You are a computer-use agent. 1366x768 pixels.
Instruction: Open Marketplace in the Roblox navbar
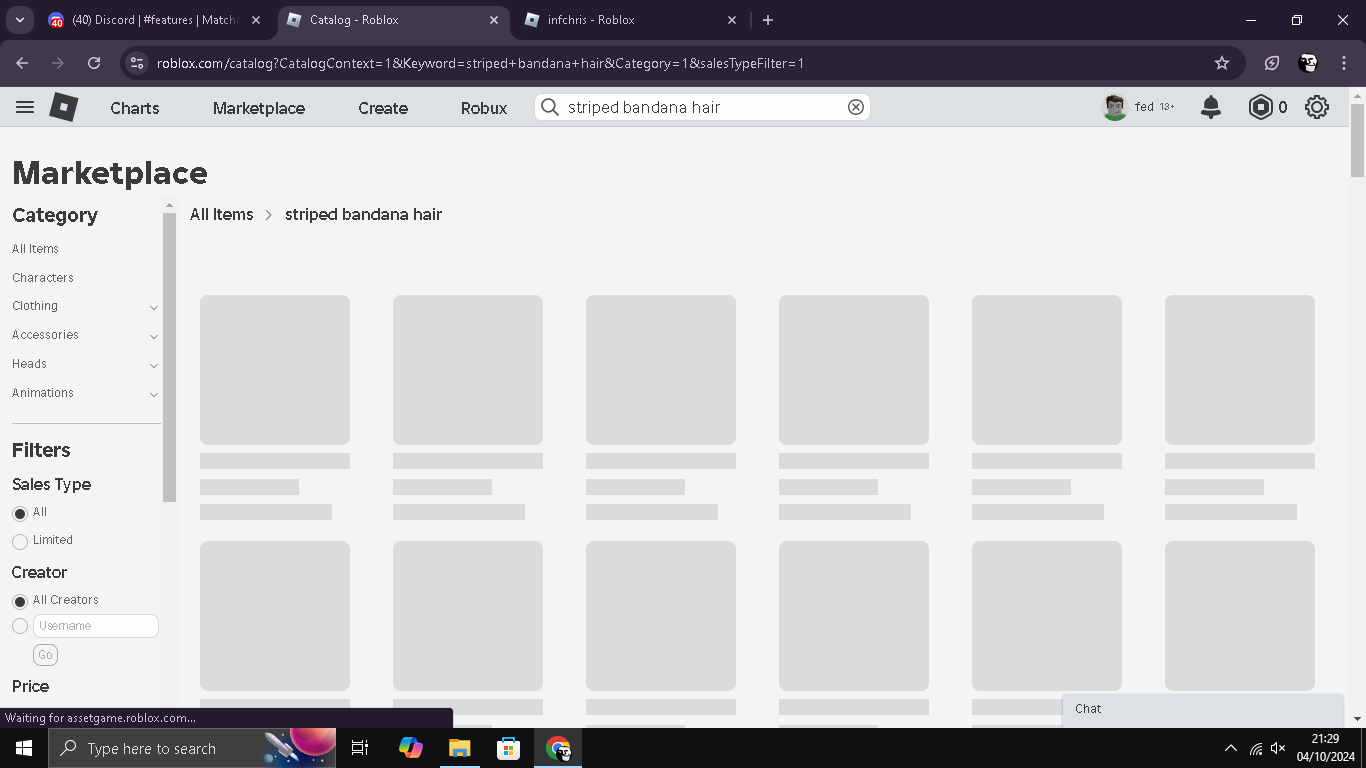click(x=259, y=108)
